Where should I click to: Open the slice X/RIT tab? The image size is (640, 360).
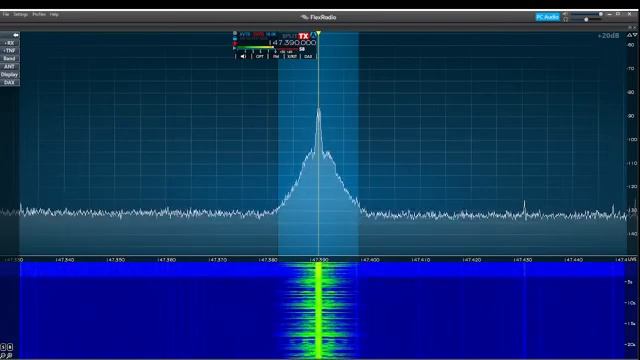pyautogui.click(x=292, y=56)
